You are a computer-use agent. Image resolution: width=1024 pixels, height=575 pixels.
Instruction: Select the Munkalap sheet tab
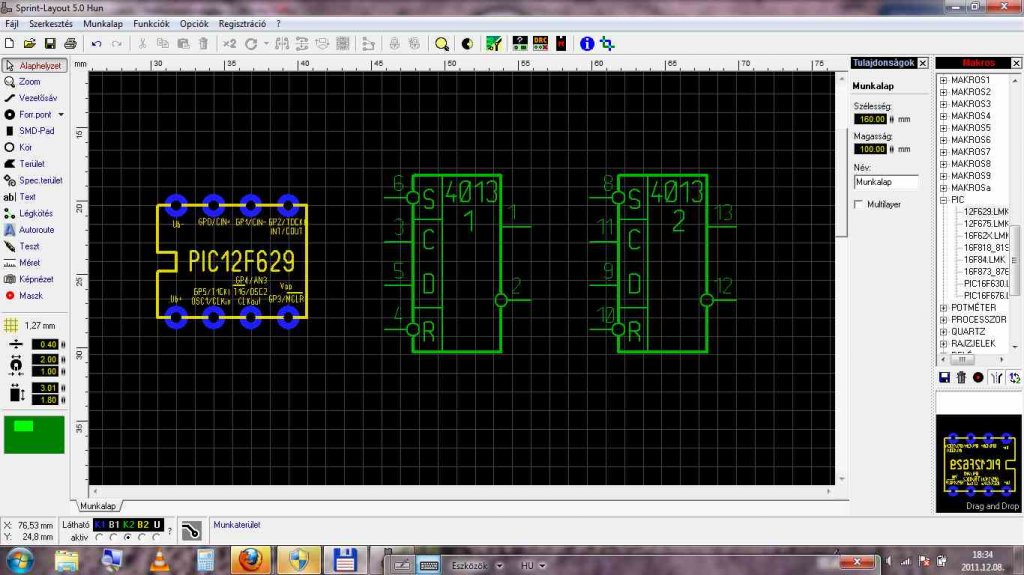(x=98, y=506)
